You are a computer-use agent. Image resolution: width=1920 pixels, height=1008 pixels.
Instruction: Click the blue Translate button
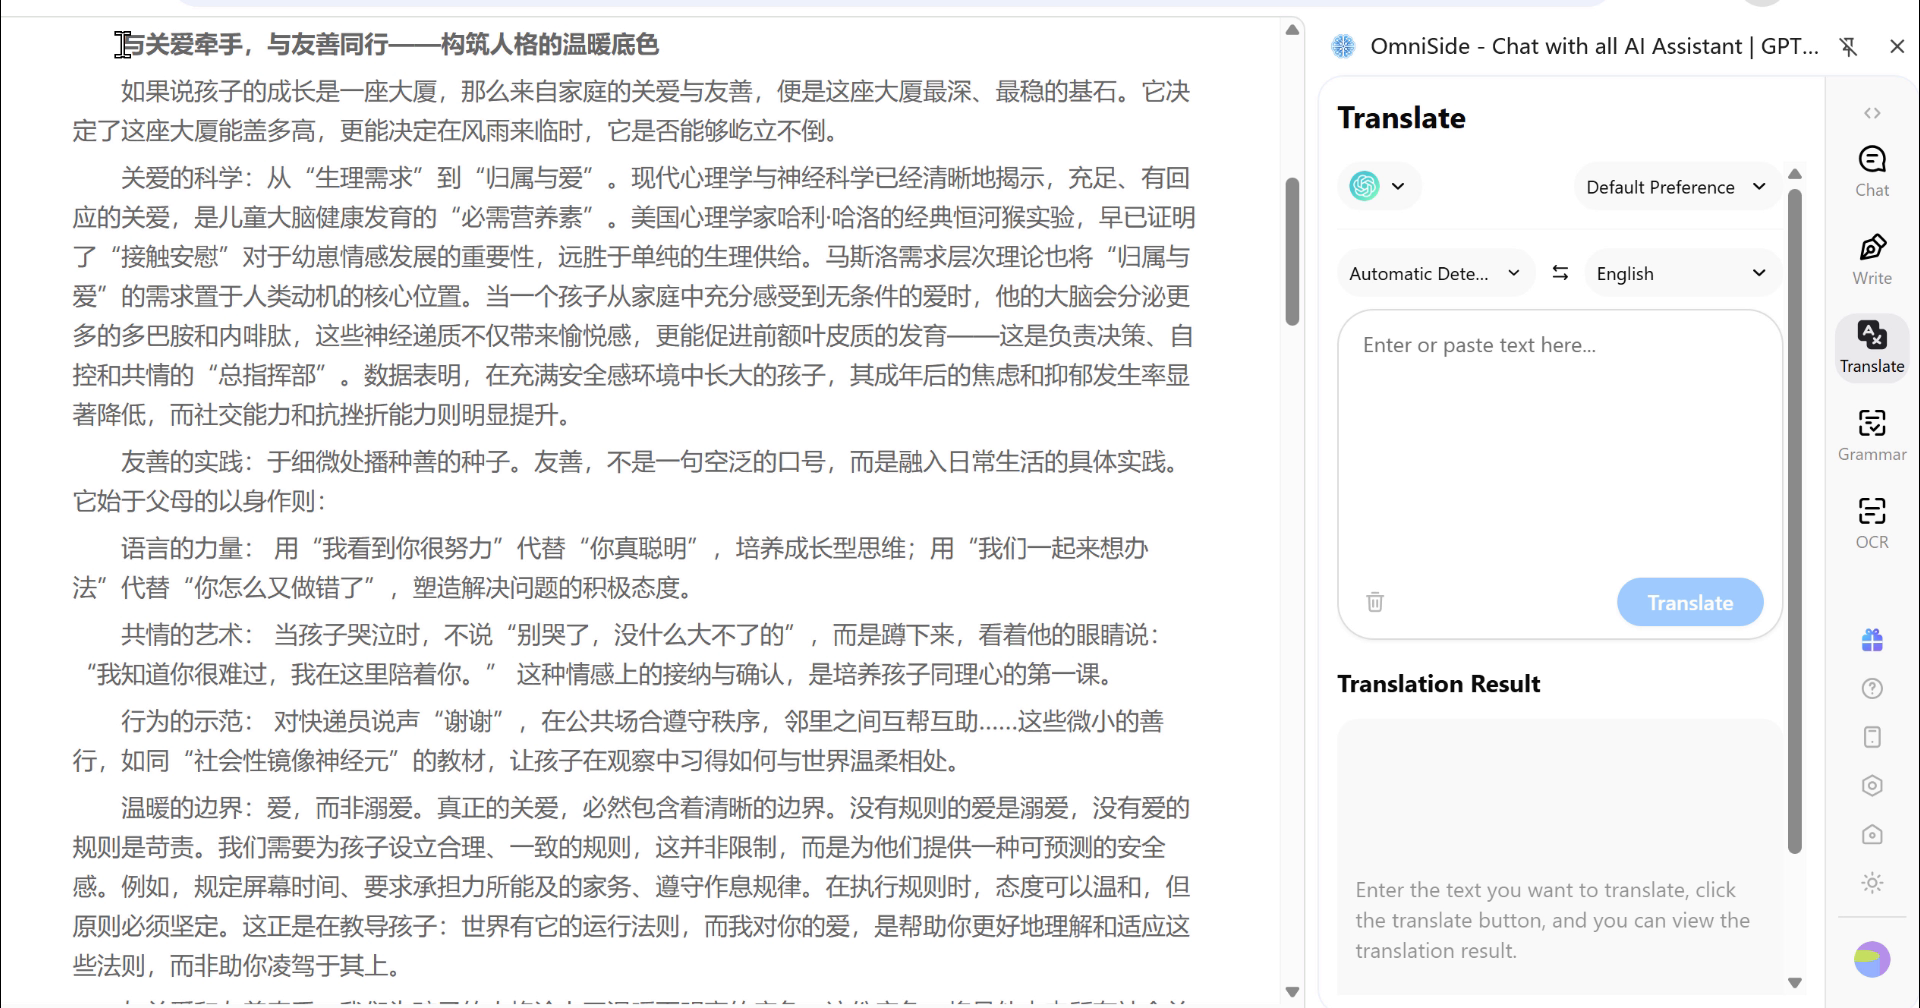coord(1689,602)
